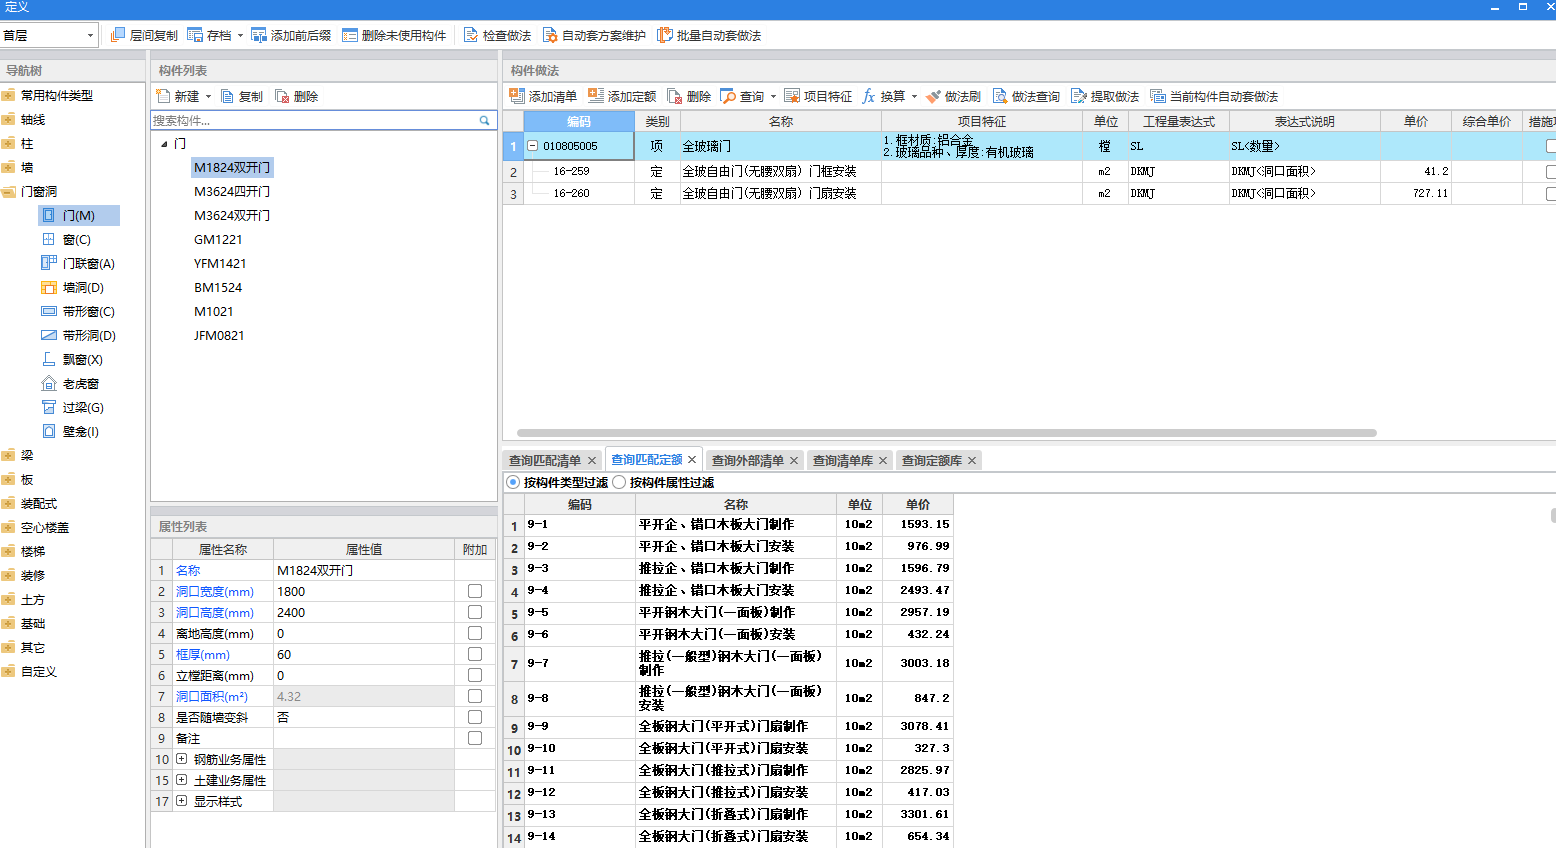Tick the checkbox for 是否随墙变斜
Screen dimensions: 1556x848
tap(475, 717)
